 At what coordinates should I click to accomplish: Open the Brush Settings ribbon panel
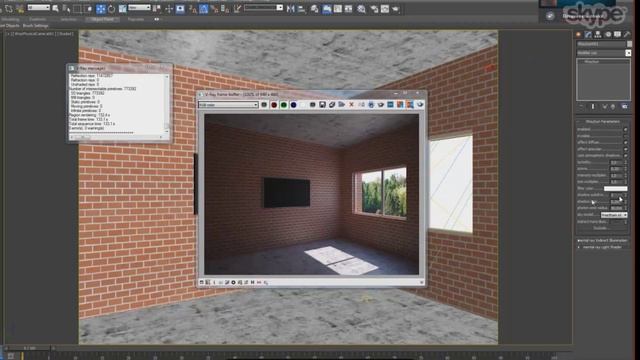click(x=36, y=26)
